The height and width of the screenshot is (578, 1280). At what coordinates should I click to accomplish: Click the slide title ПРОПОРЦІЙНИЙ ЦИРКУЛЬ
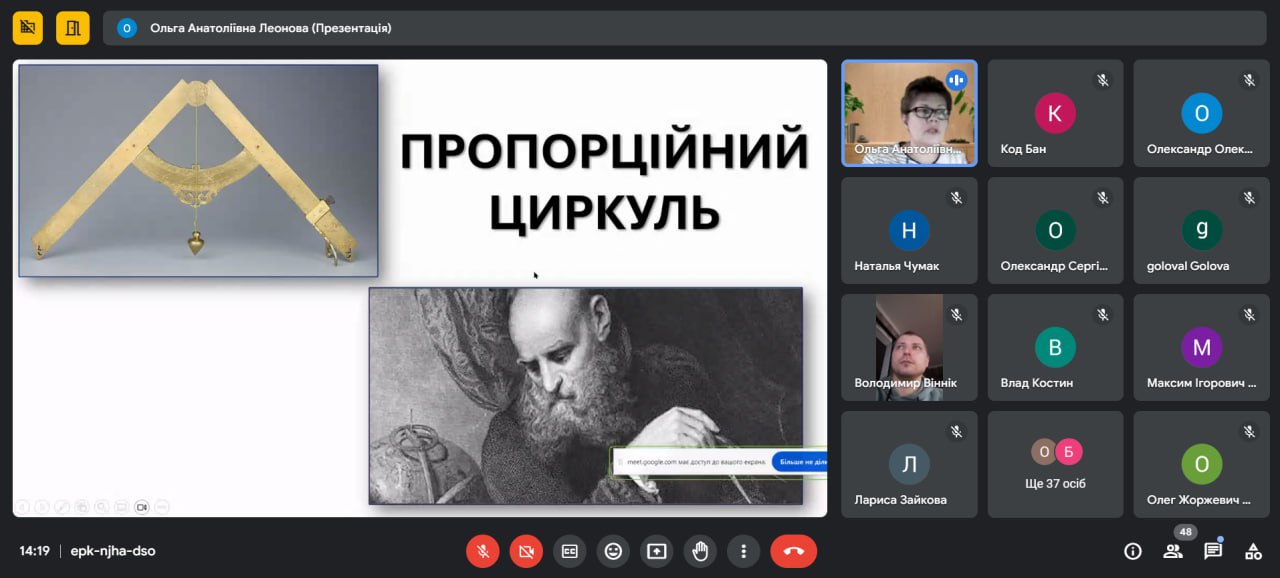605,181
